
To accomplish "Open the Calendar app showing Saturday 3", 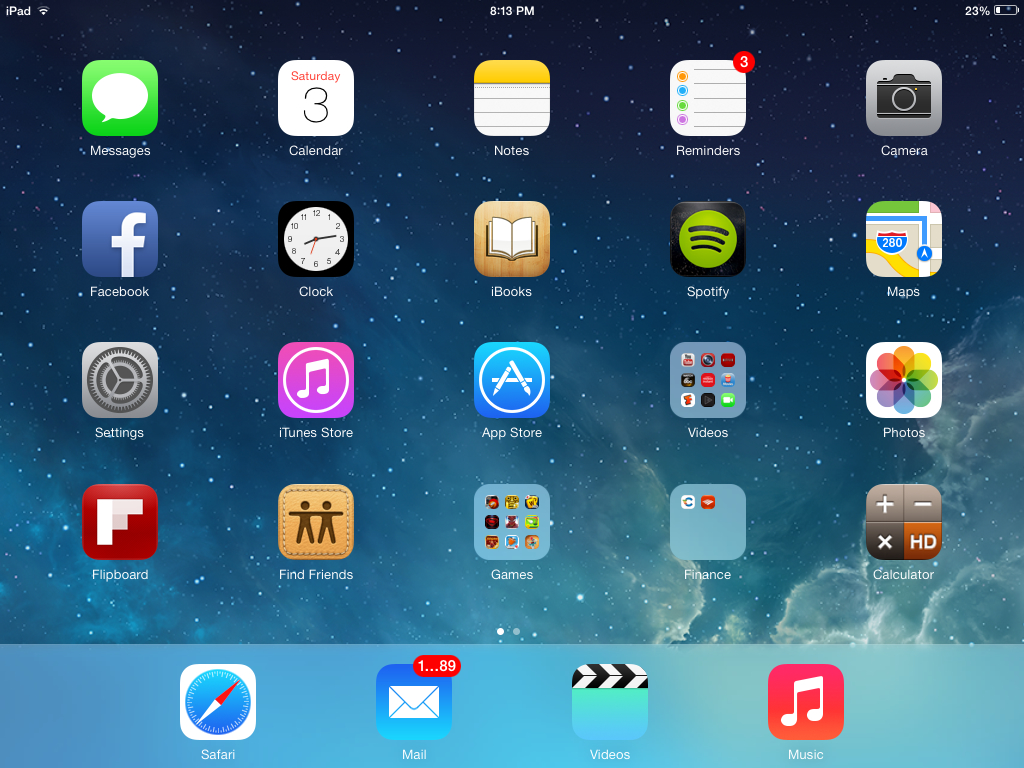I will click(x=315, y=98).
